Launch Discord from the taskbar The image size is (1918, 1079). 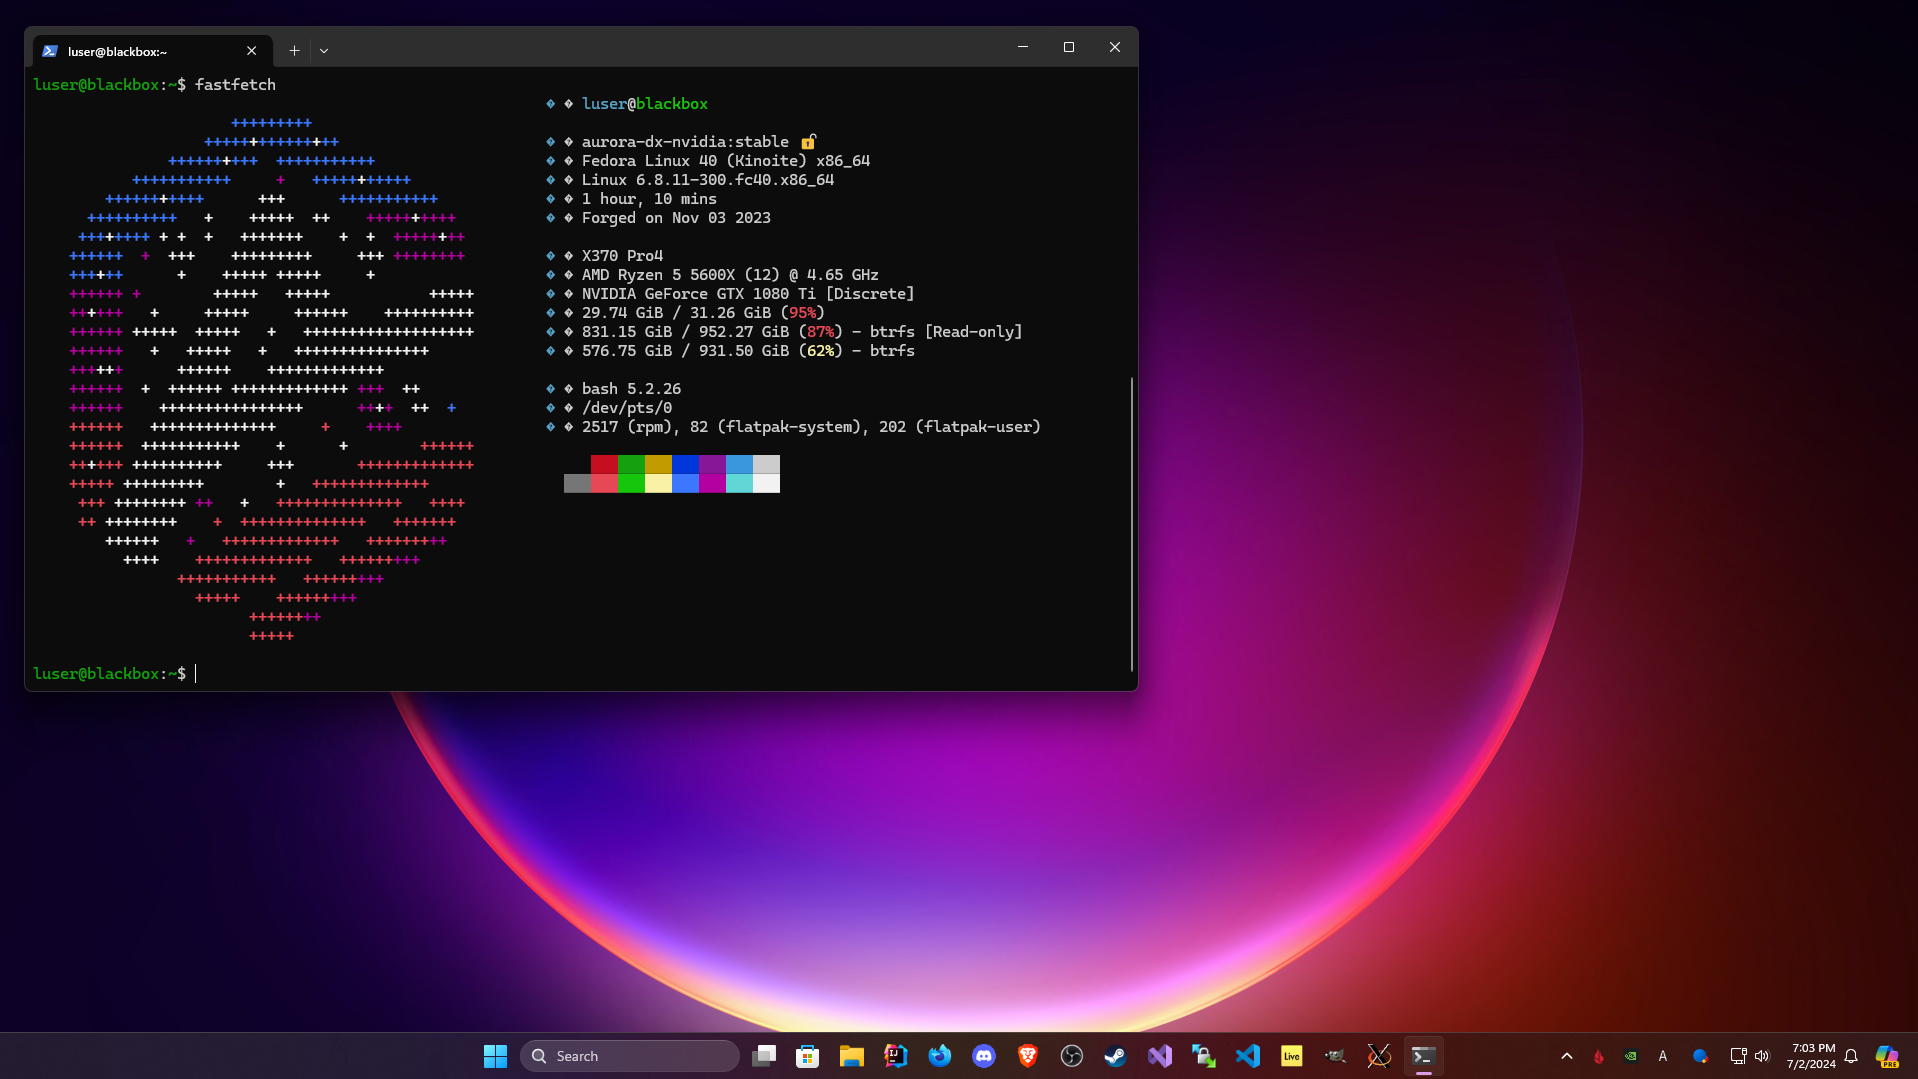pyautogui.click(x=983, y=1056)
